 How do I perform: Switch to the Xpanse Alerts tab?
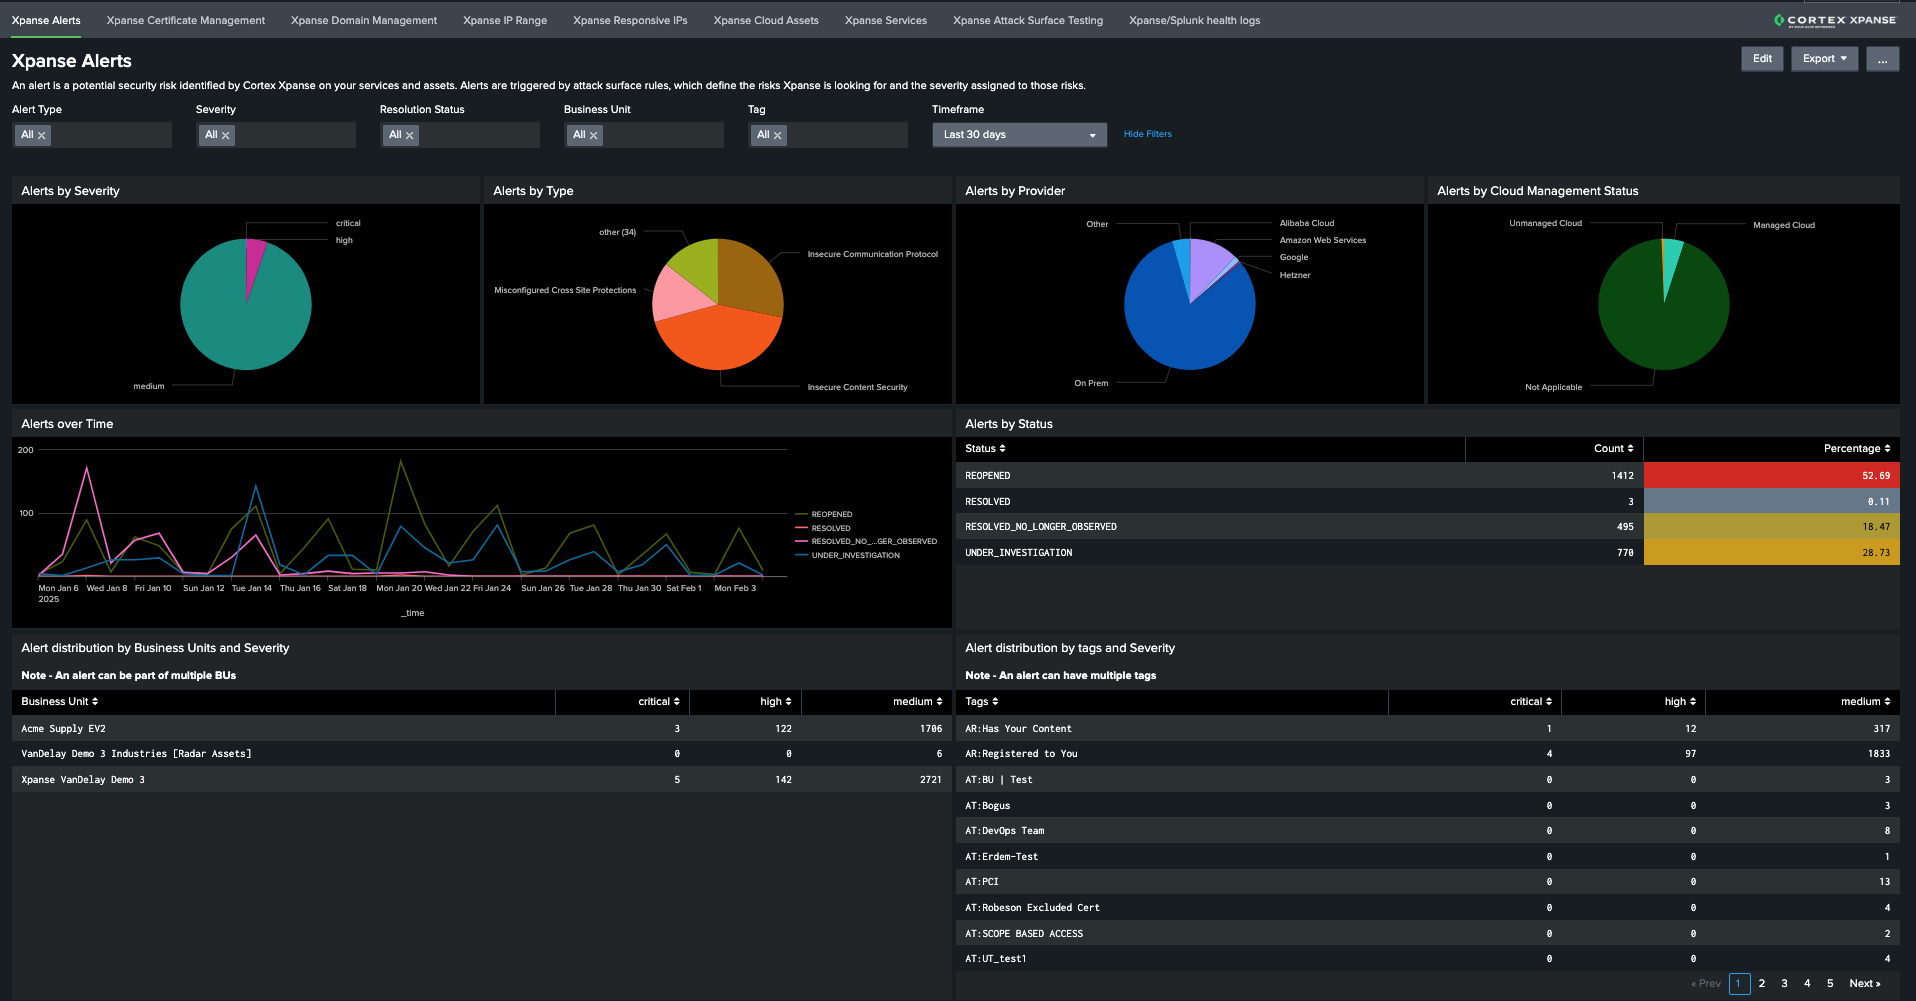[46, 20]
